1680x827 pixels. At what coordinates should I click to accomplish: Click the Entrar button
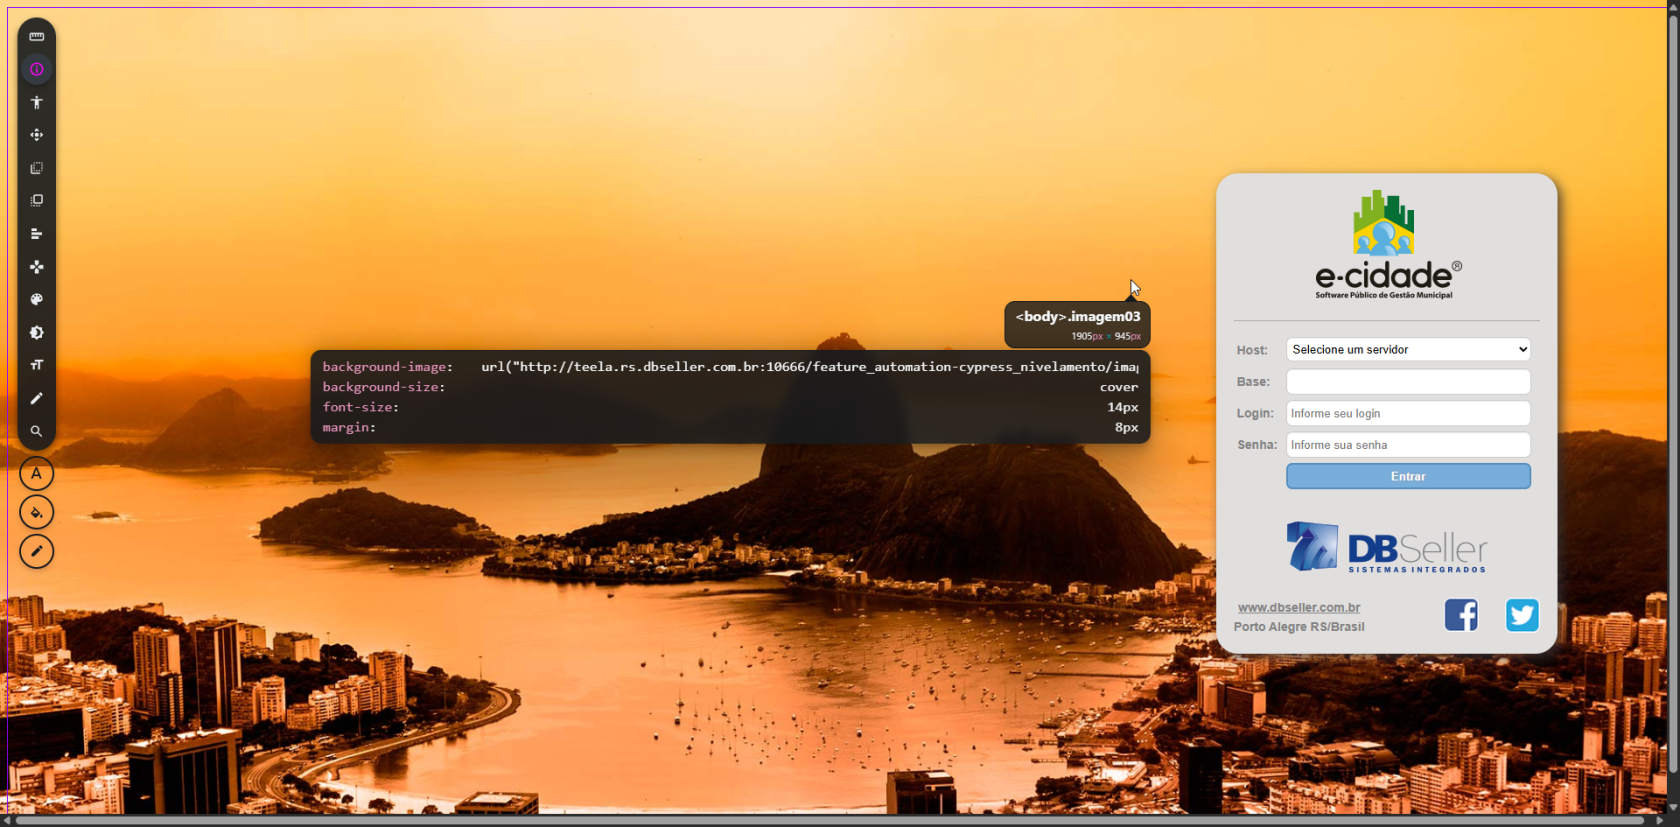[1408, 477]
